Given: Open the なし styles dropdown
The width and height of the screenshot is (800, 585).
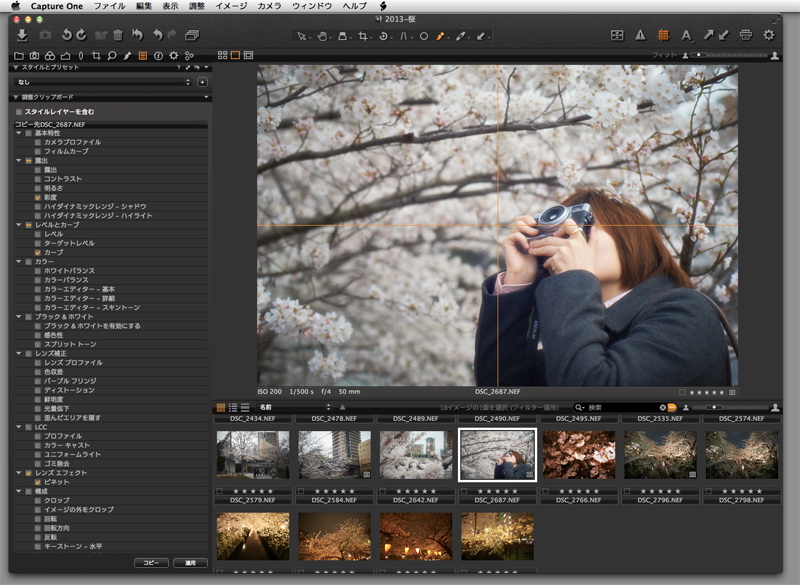Looking at the screenshot, I should 100,81.
